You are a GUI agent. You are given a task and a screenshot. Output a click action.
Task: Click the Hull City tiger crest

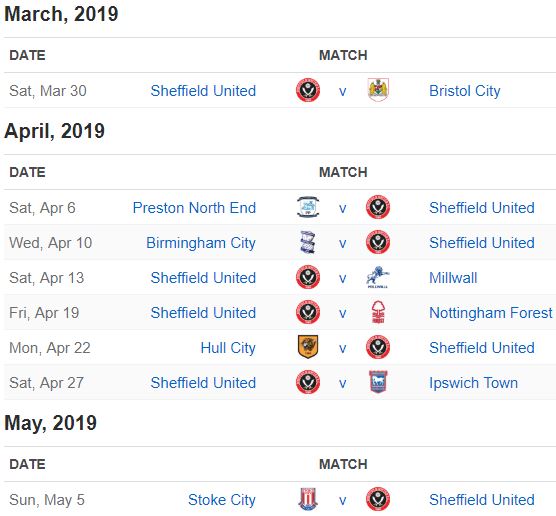tap(308, 347)
